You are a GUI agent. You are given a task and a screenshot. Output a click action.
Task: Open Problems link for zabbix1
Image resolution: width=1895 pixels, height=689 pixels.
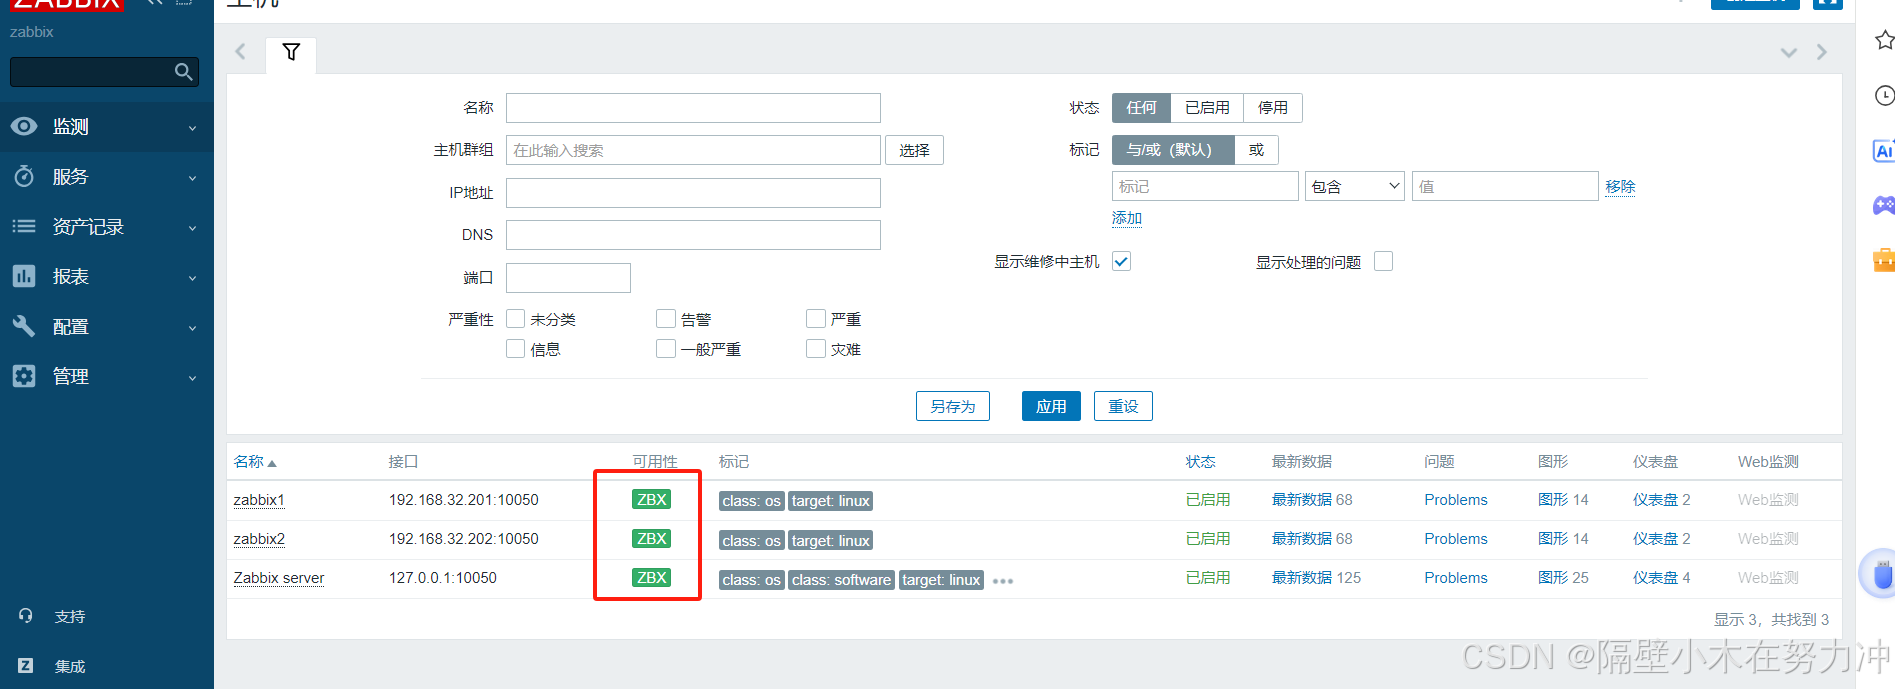[1456, 500]
